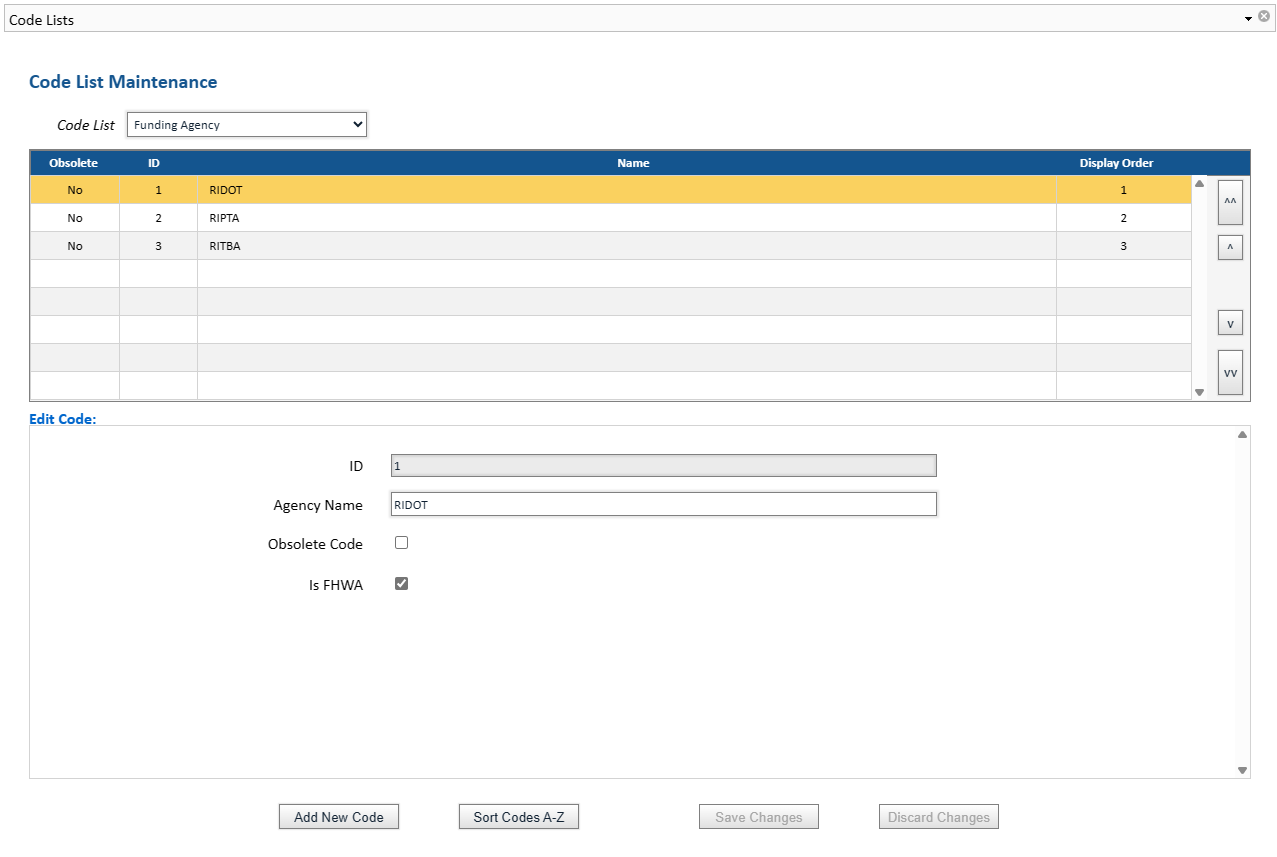The height and width of the screenshot is (857, 1277).
Task: Move code down one with v button
Action: click(x=1230, y=323)
